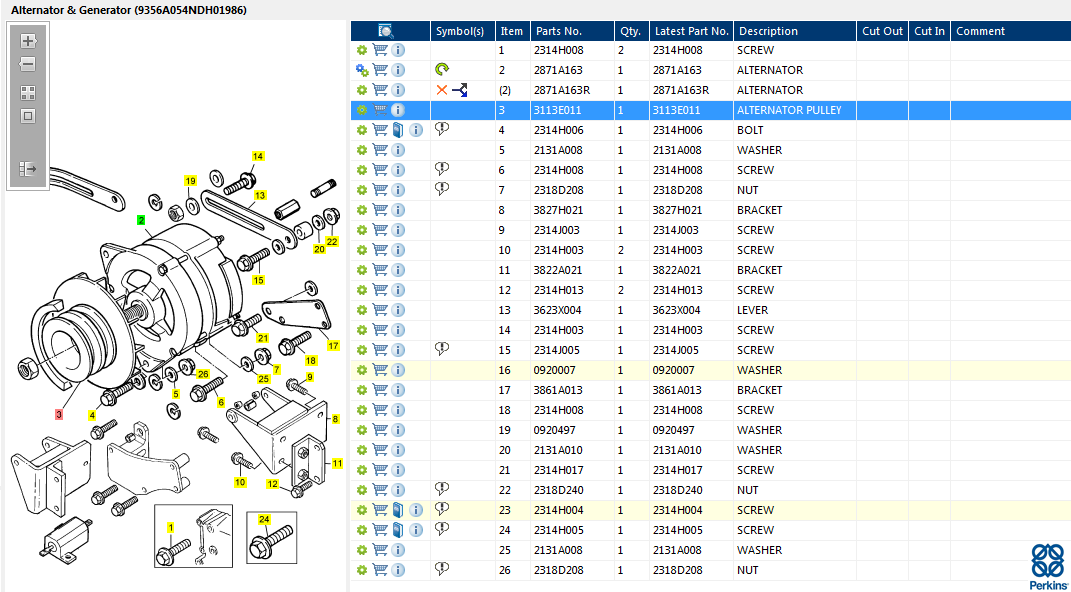This screenshot has width=1071, height=592.
Task: Click the Cut In column header
Action: click(x=930, y=31)
